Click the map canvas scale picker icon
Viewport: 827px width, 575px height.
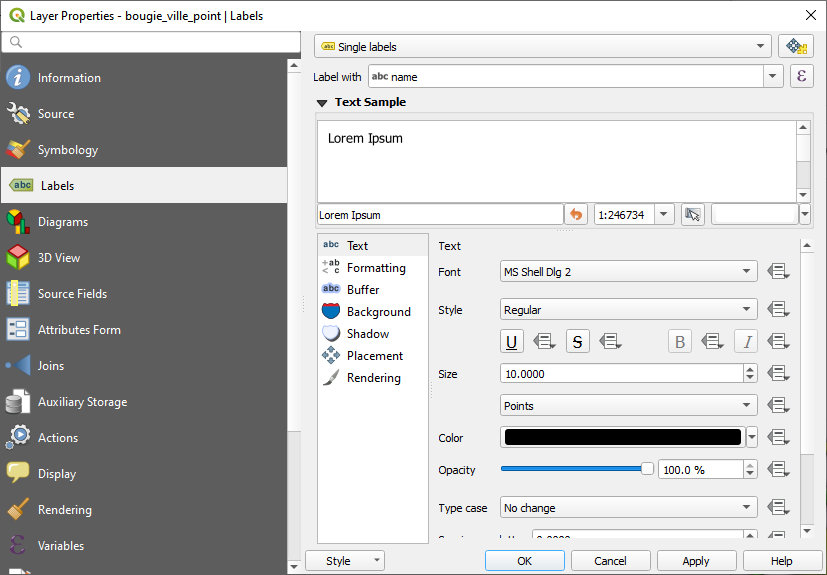coord(692,215)
